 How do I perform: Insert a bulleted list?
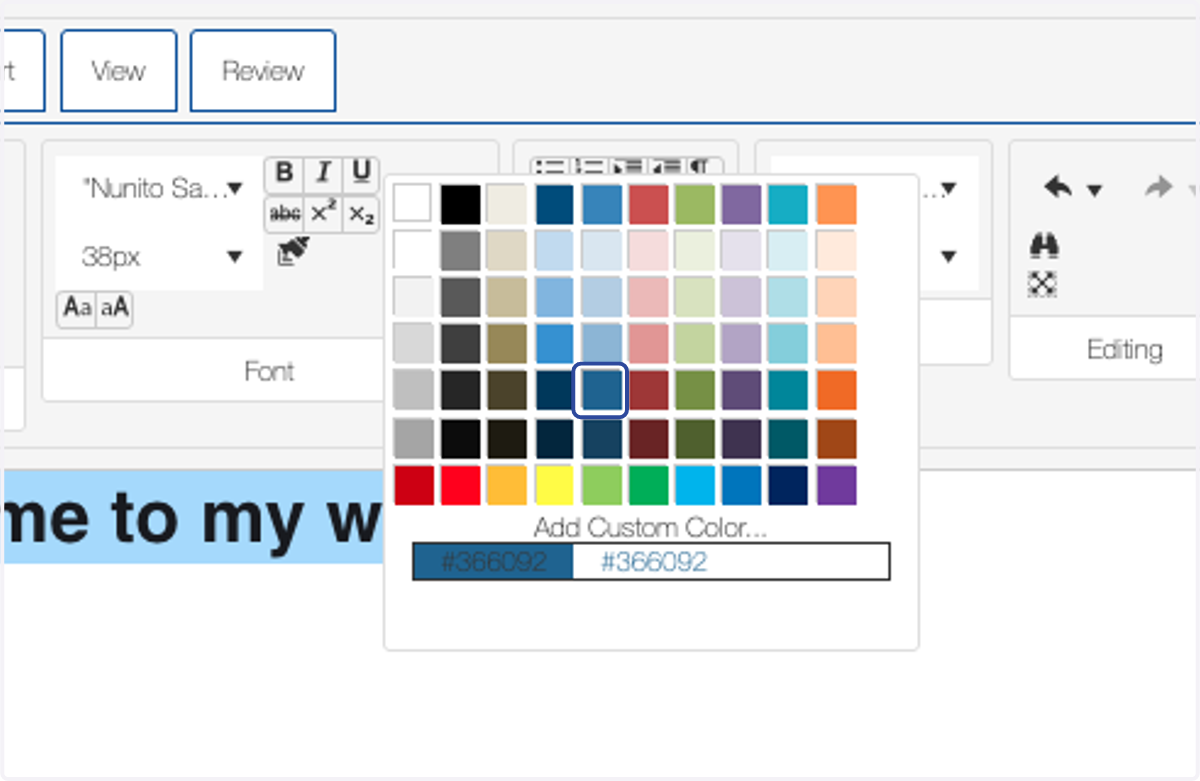[x=549, y=166]
